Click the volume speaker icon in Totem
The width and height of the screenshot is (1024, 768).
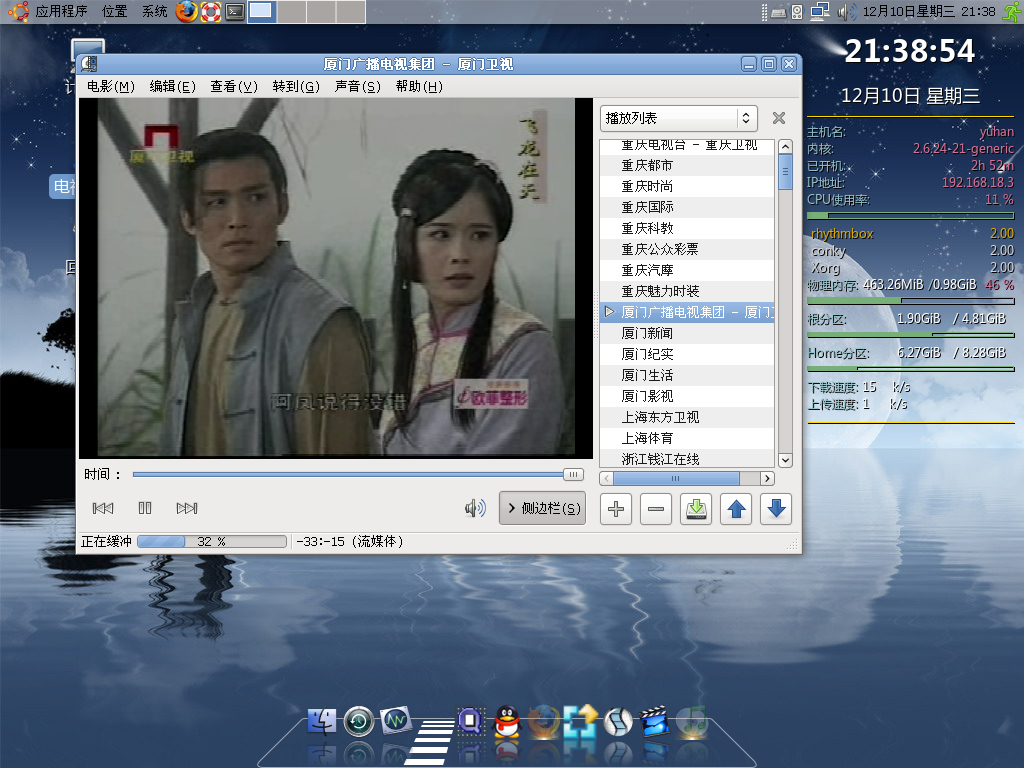coord(475,508)
